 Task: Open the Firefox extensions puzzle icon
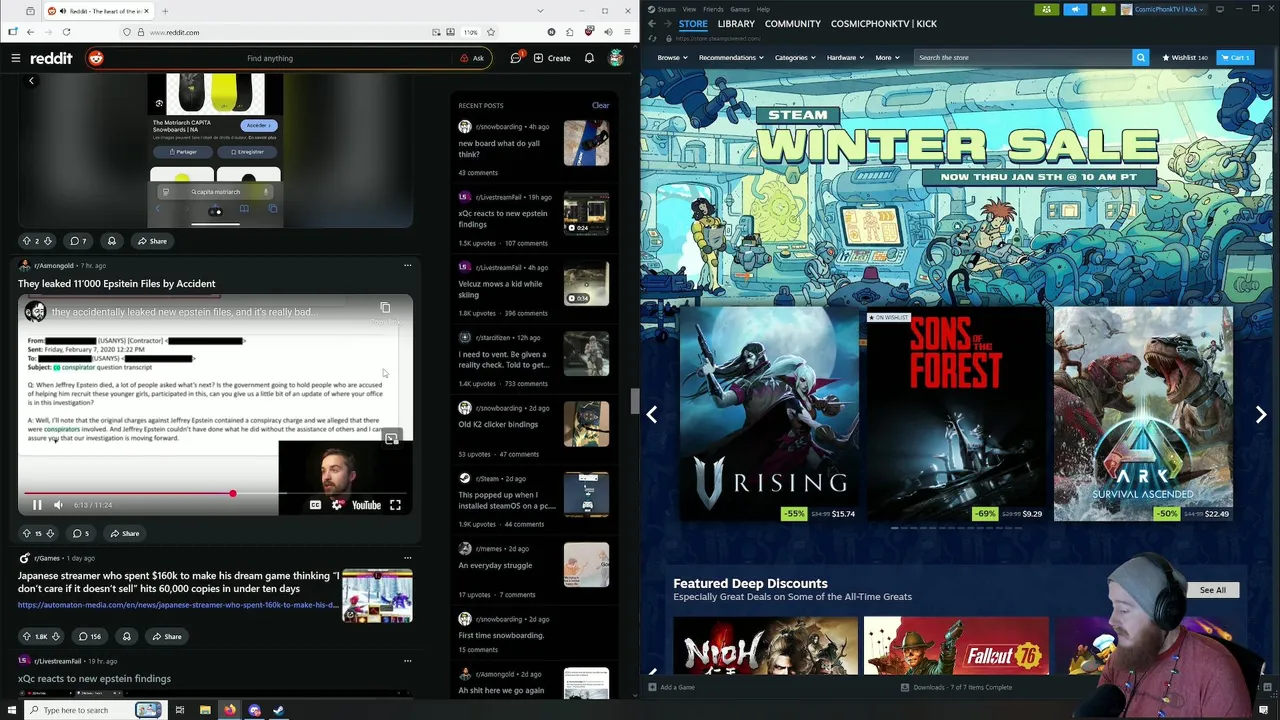click(569, 32)
